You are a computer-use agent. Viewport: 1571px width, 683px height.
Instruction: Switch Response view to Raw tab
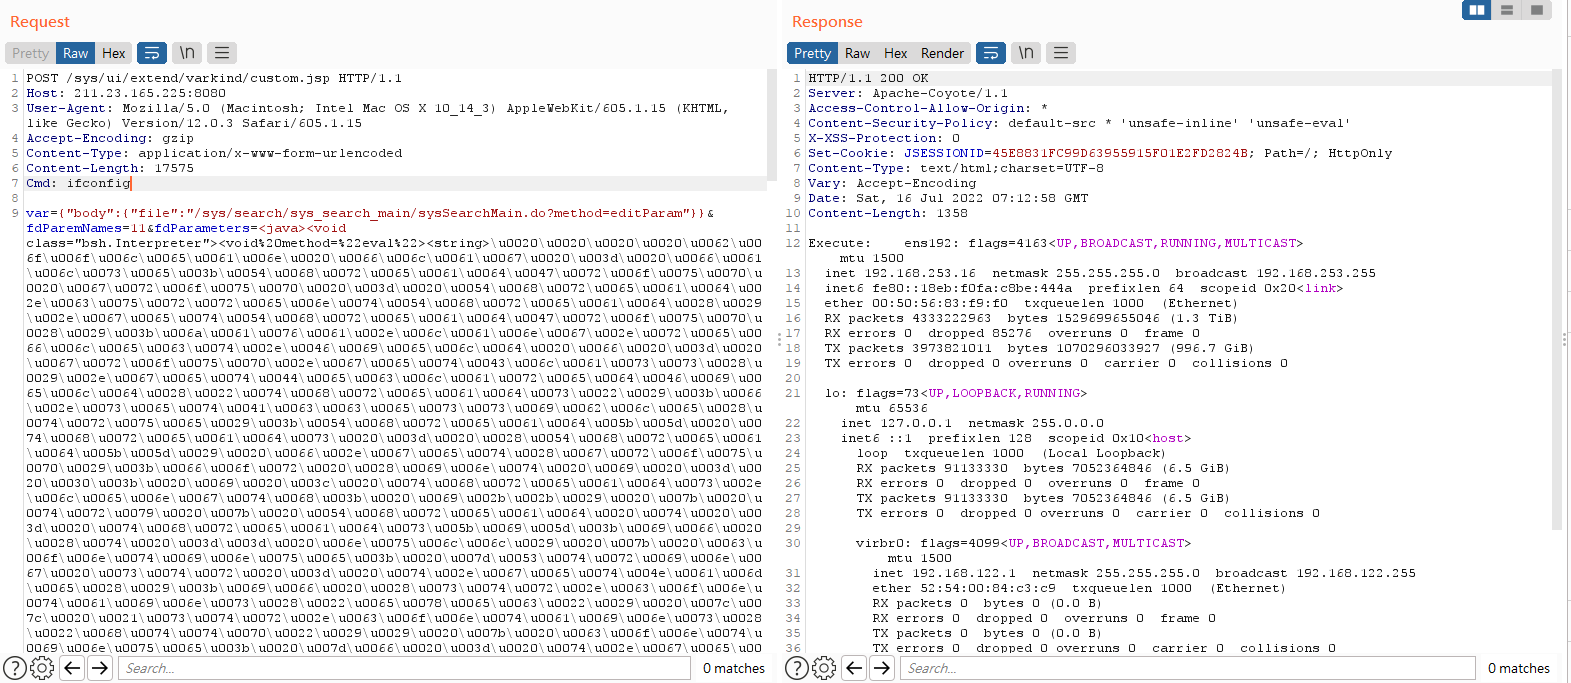pos(857,53)
